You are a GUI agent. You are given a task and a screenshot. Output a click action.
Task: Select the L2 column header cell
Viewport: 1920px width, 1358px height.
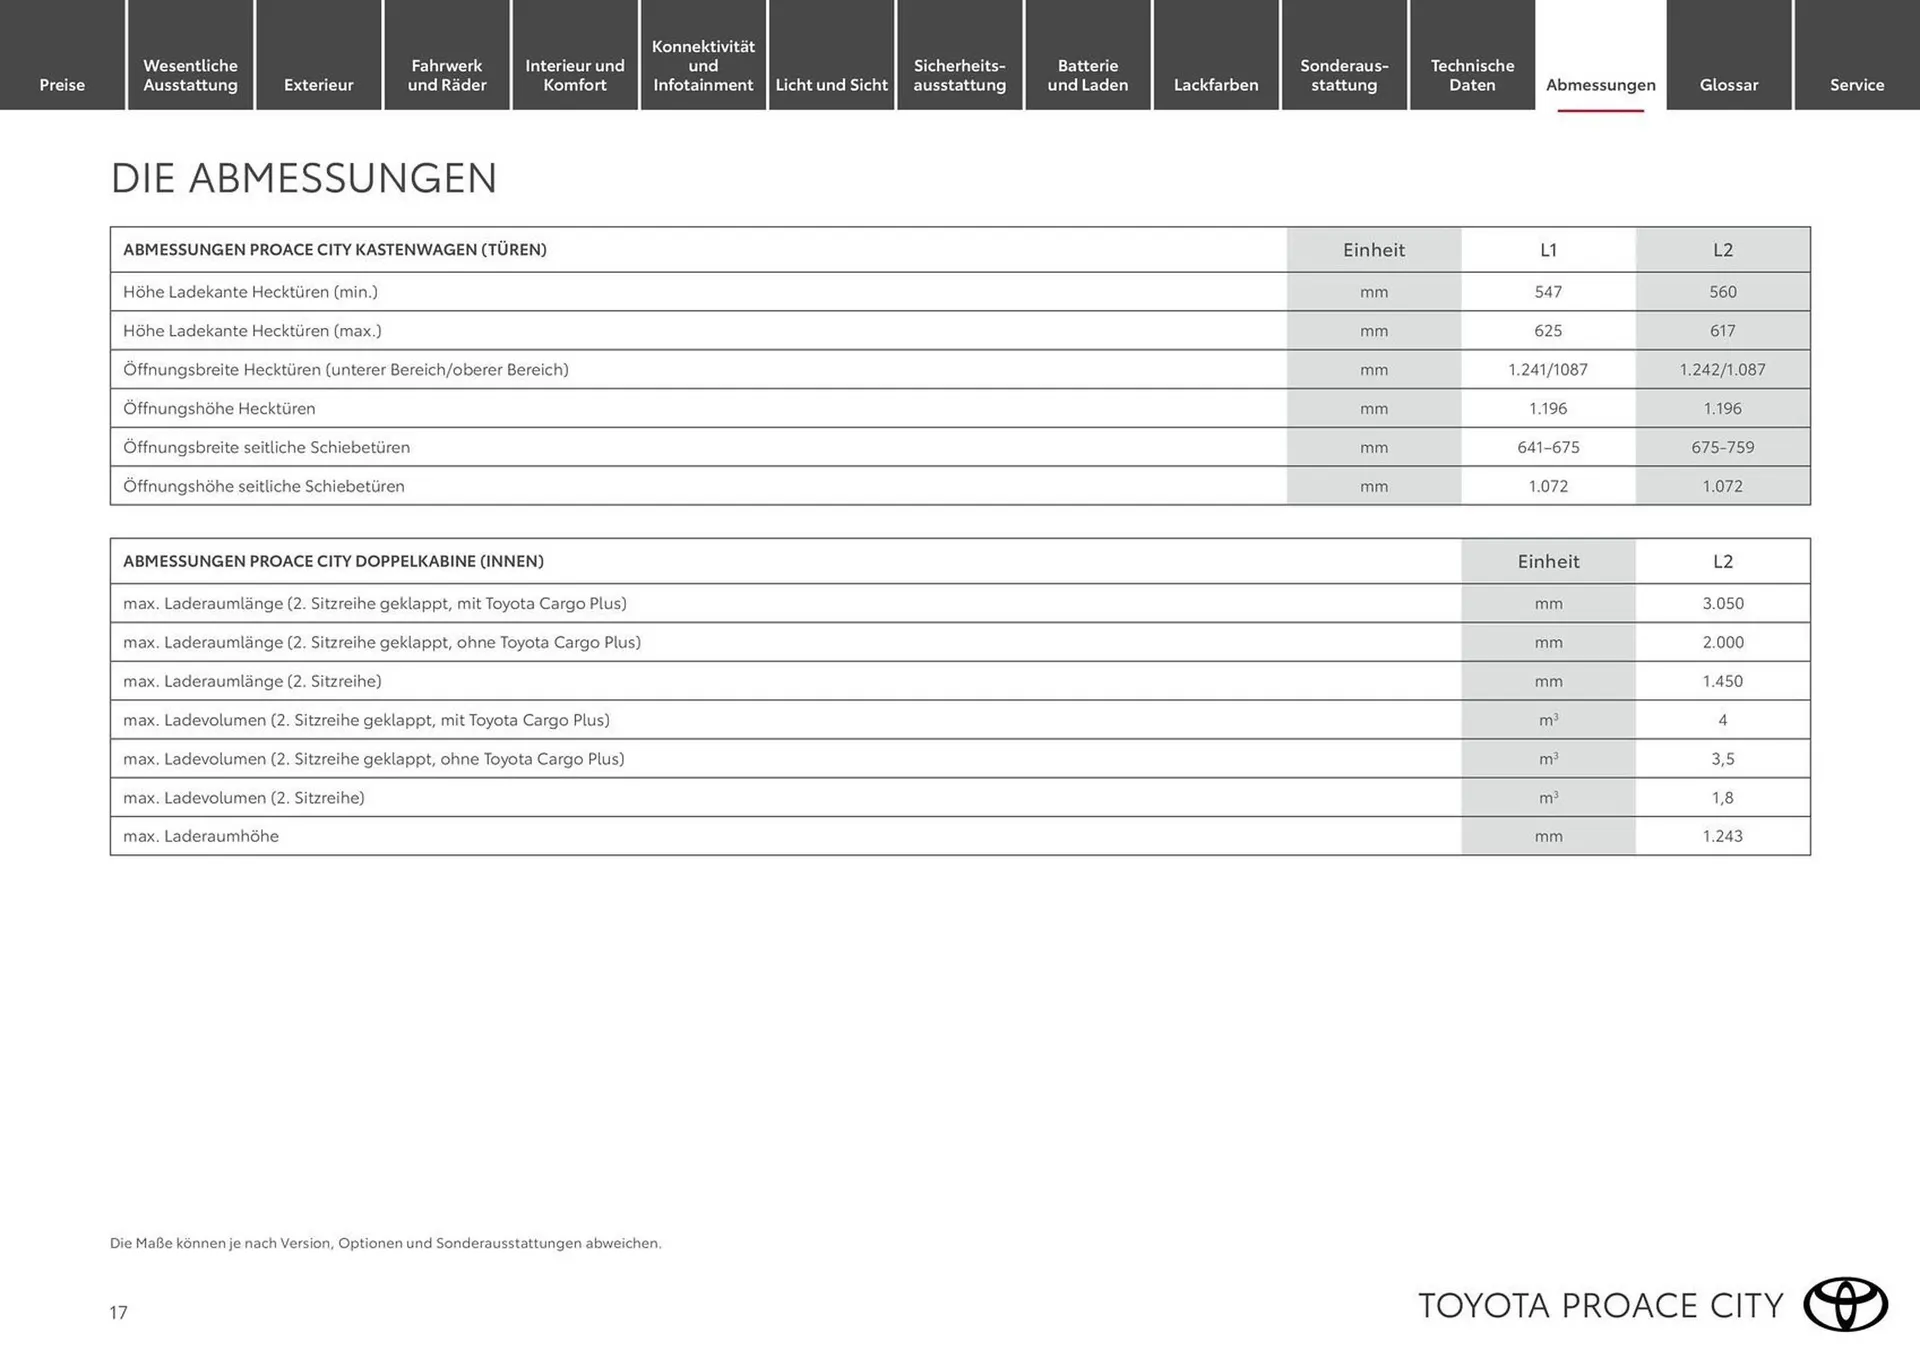[1722, 249]
